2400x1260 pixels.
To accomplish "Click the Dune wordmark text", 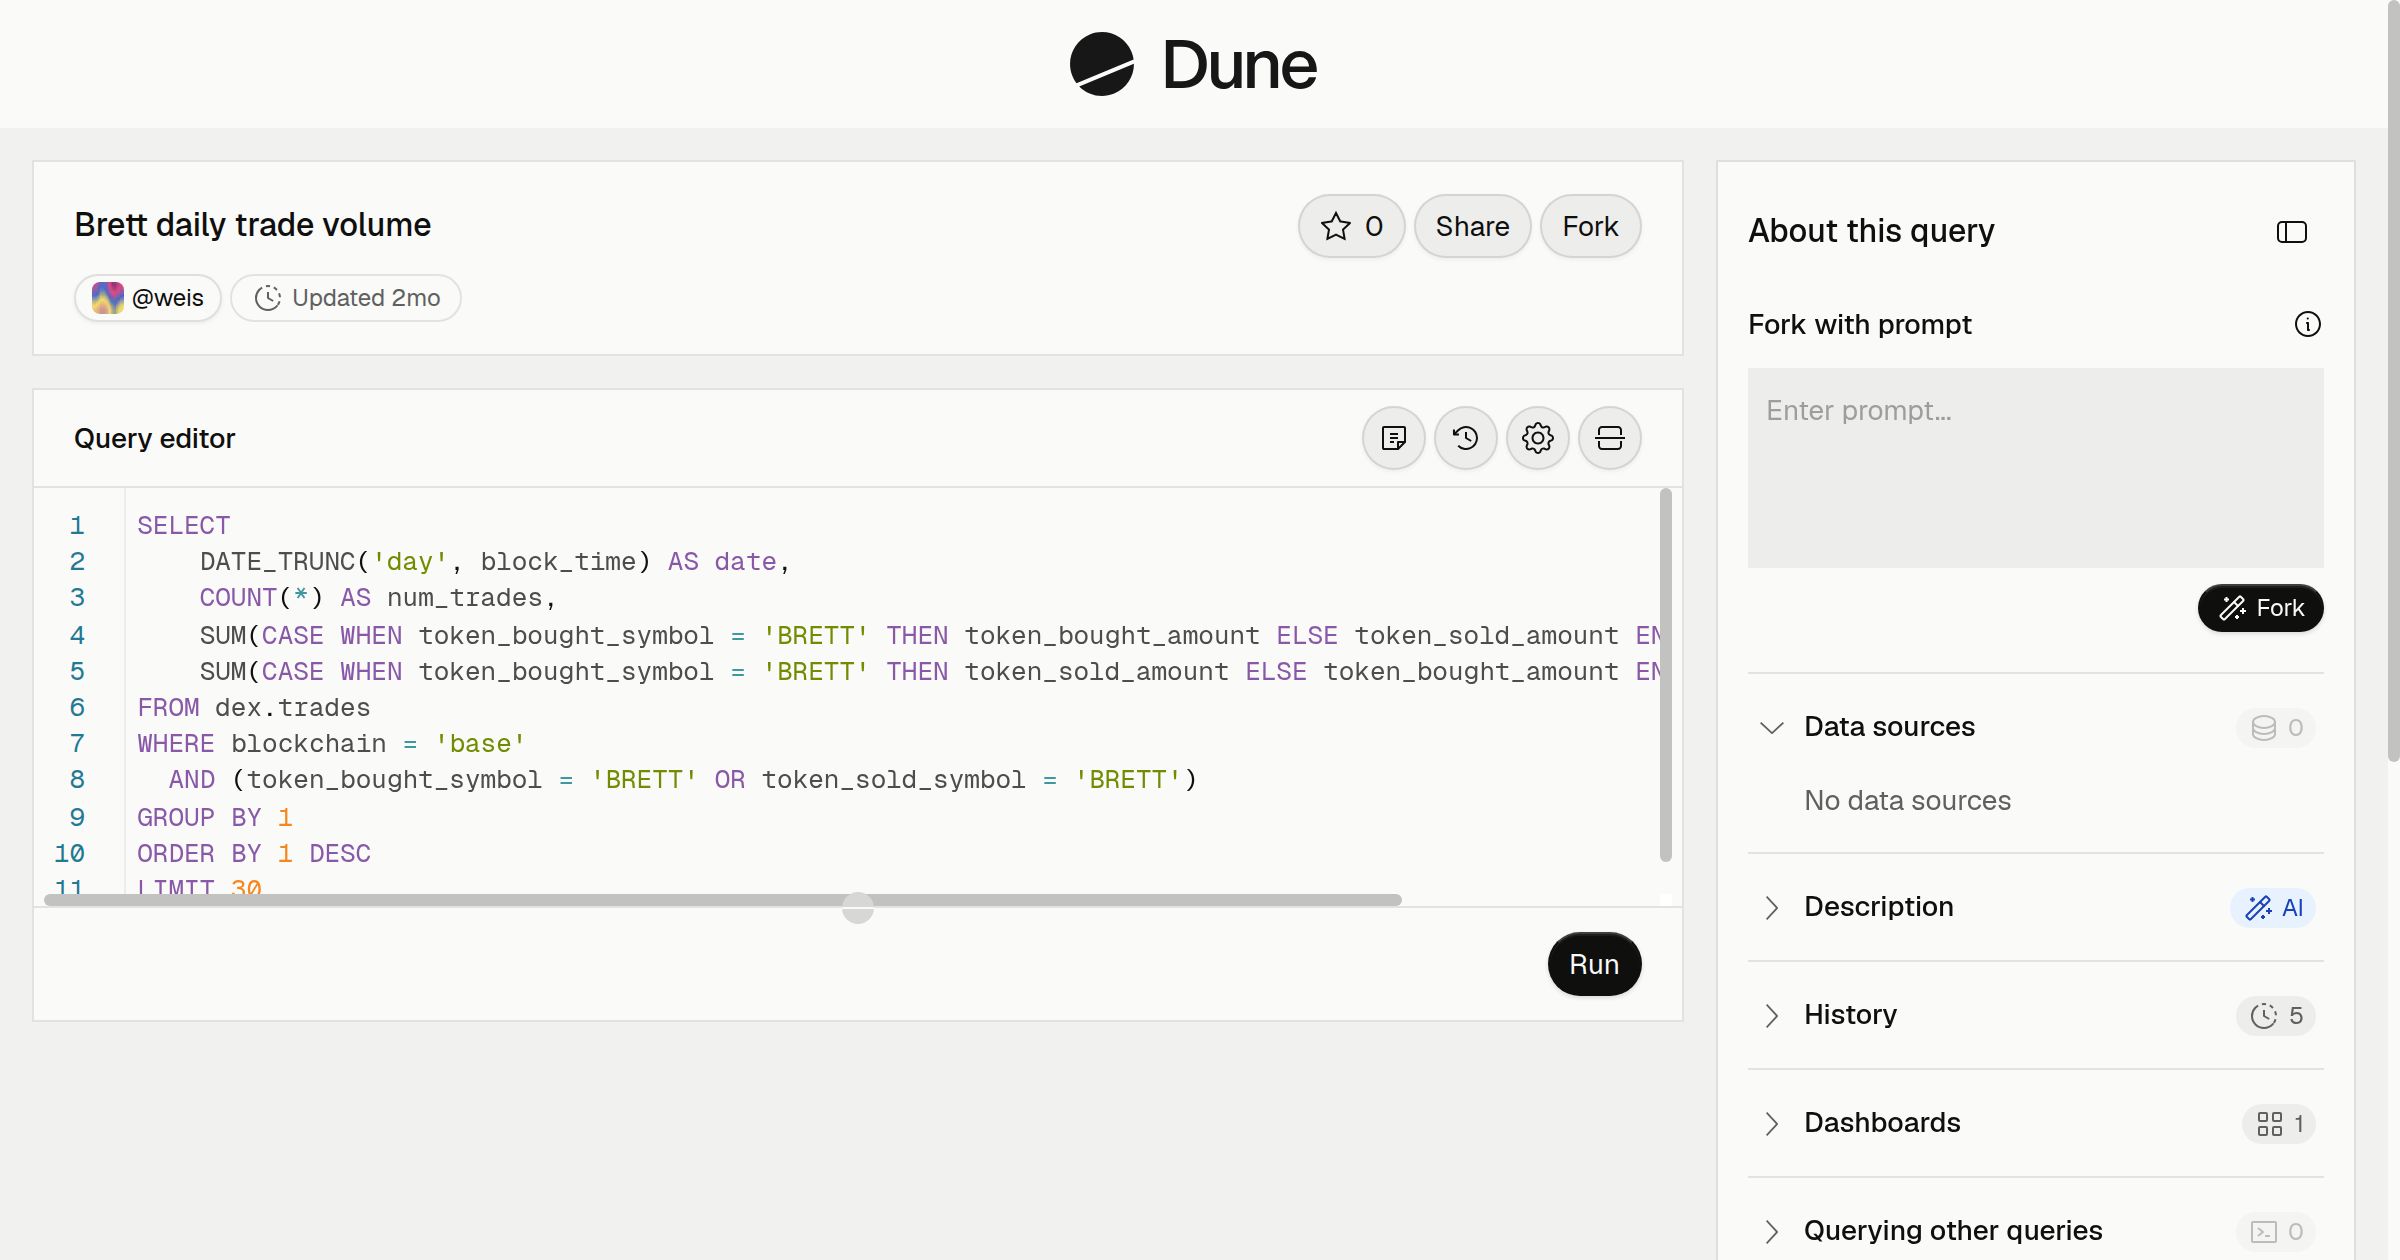I will click(1240, 64).
